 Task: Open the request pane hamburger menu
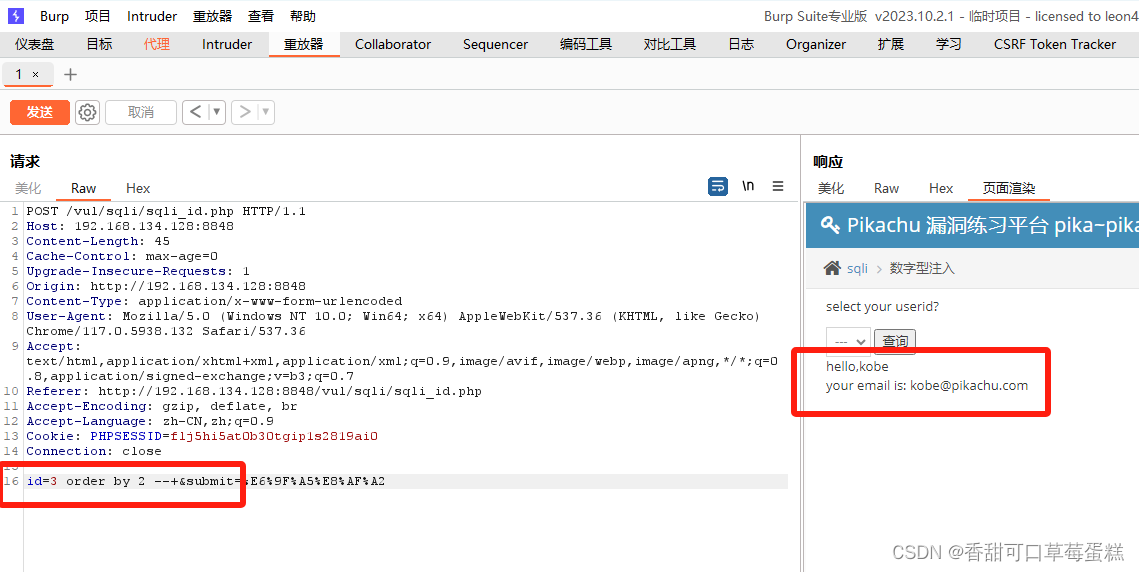(x=778, y=186)
